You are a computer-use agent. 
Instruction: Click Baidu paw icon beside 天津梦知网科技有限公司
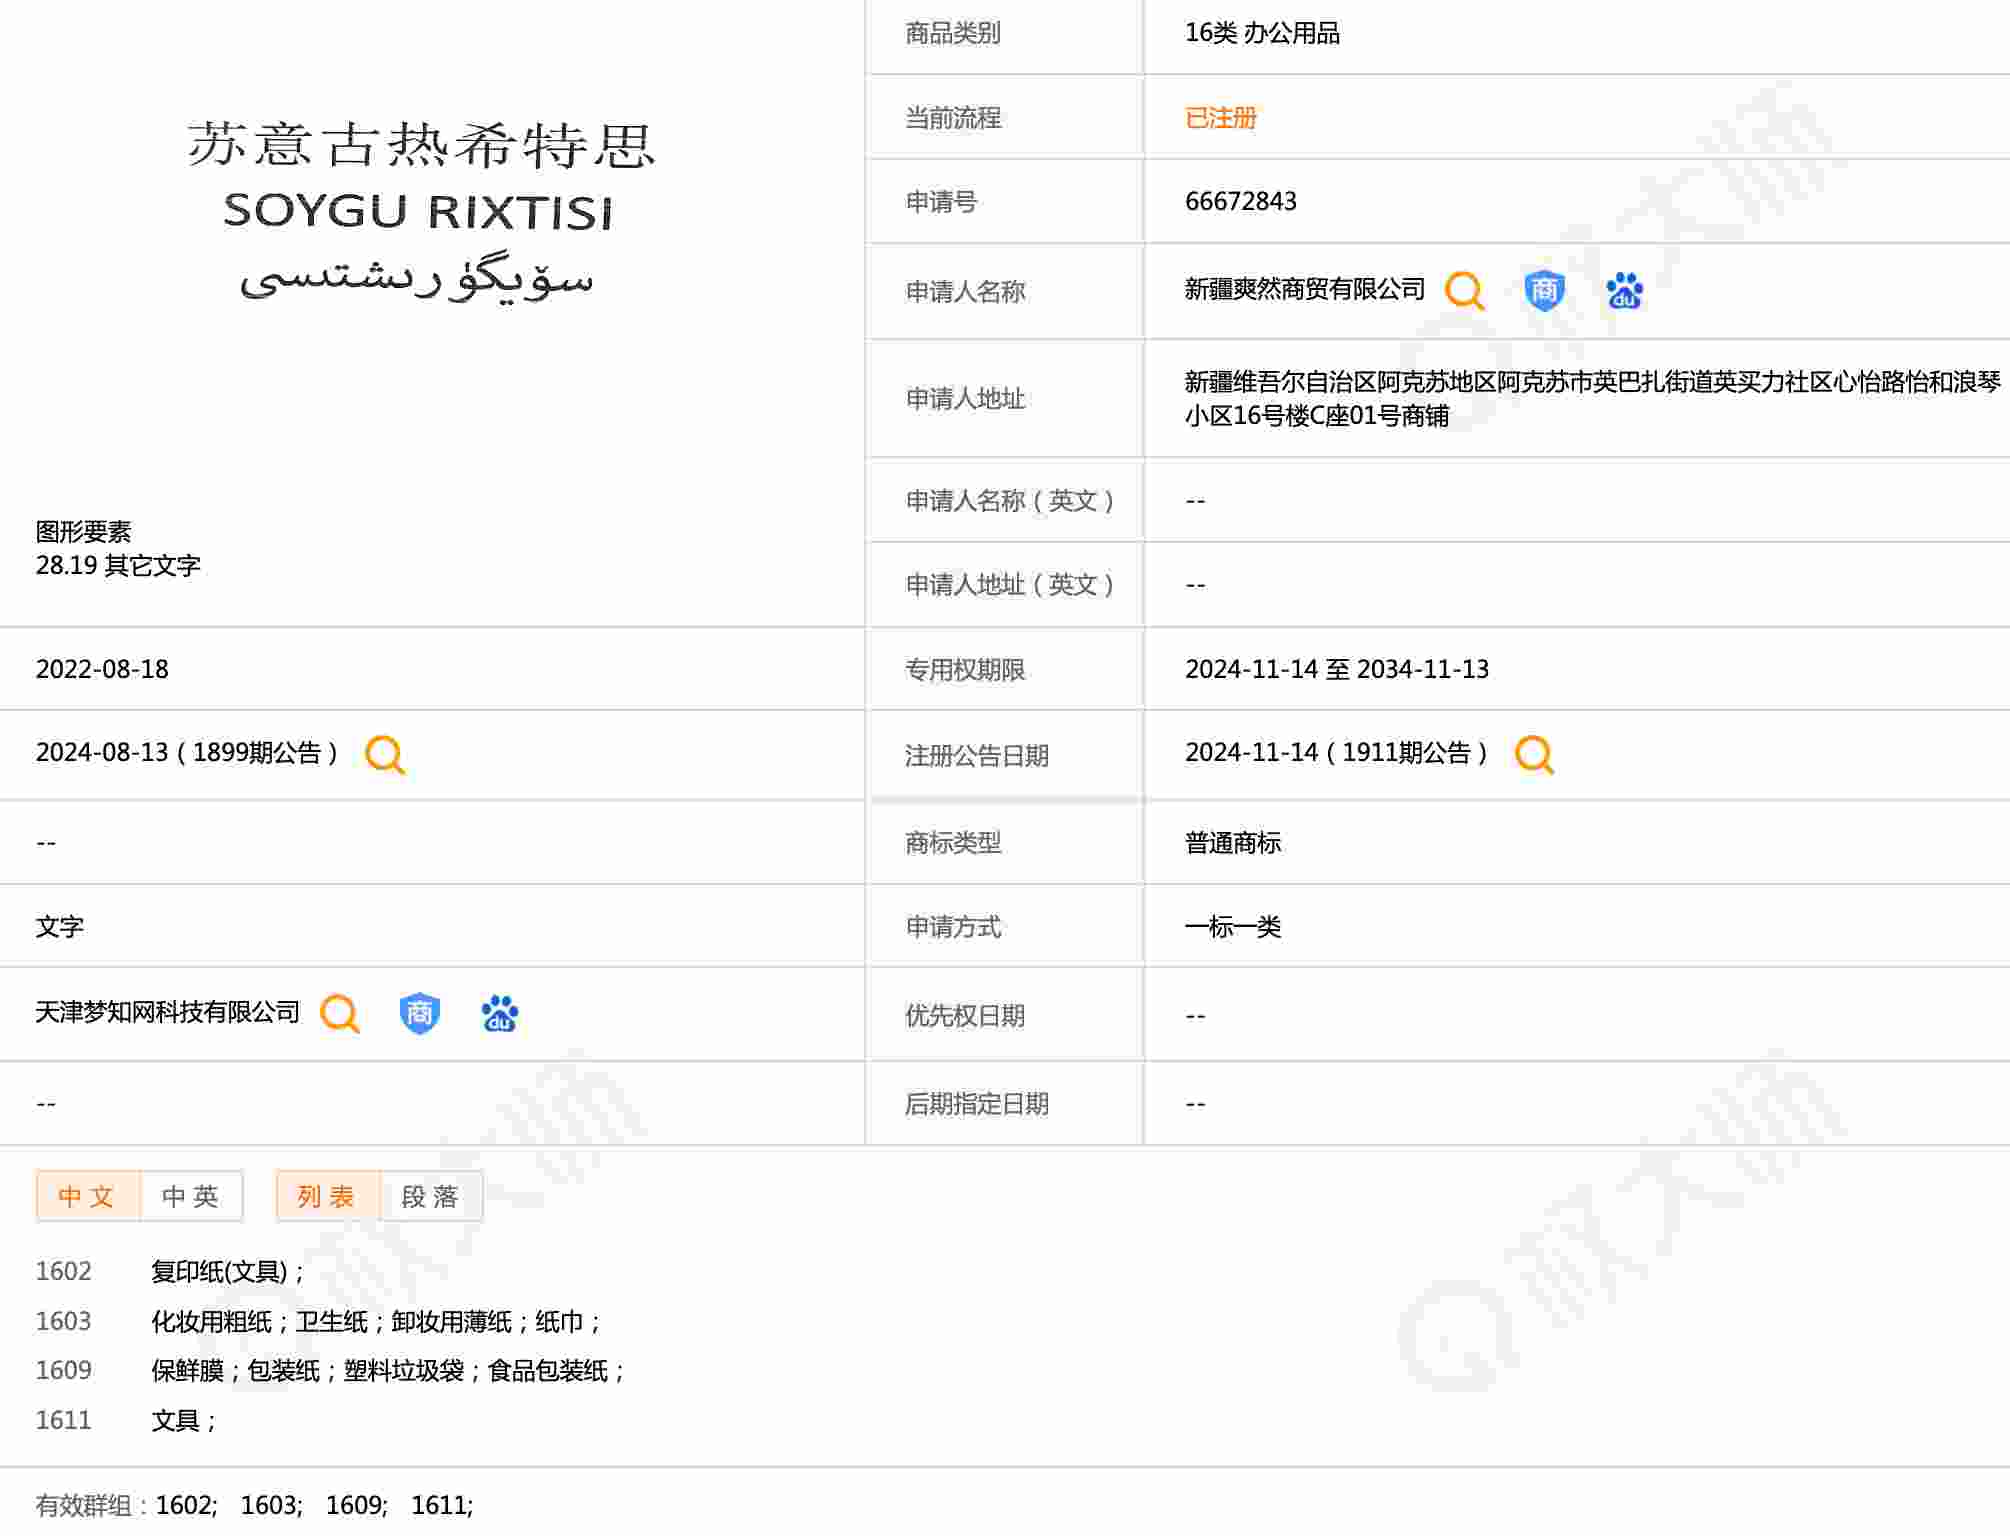499,1013
